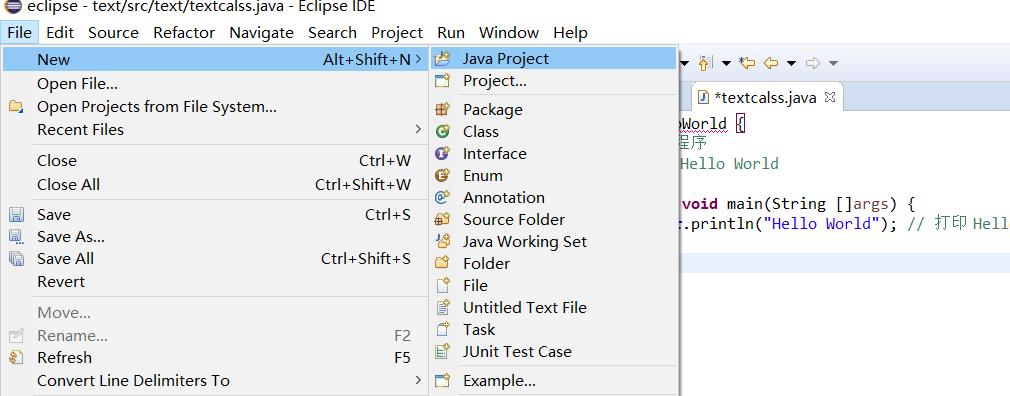
Task: Expand Convert Line Delimiters To submenu arrow
Action: click(x=418, y=380)
